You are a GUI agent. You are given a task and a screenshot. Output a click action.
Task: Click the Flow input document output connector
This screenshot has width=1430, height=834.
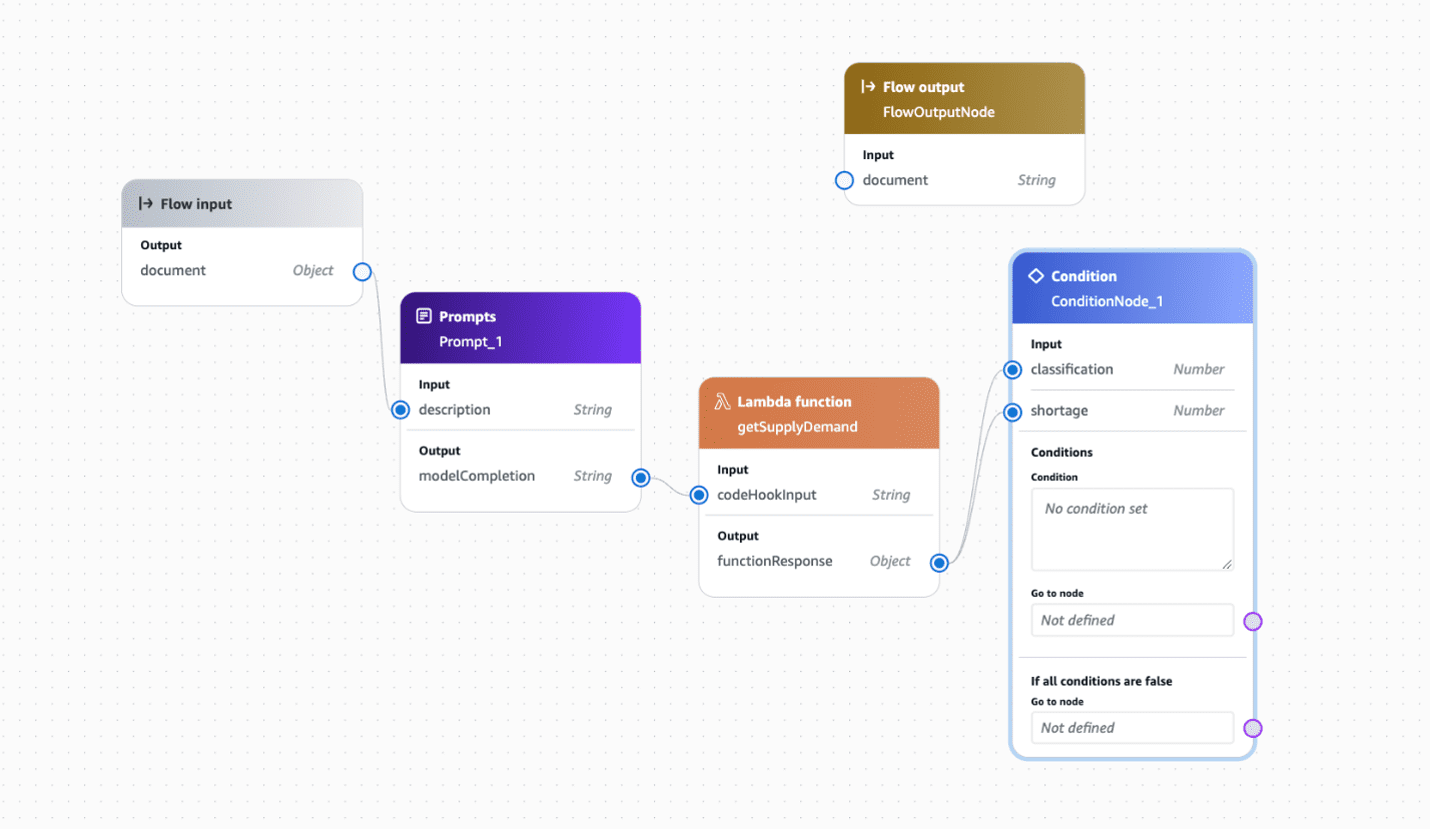point(362,272)
